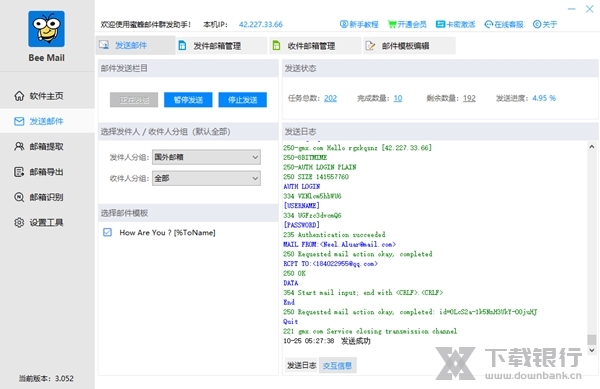Toggle the How Are You template checkbox
Viewport: 600px width, 389px height.
[x=108, y=232]
